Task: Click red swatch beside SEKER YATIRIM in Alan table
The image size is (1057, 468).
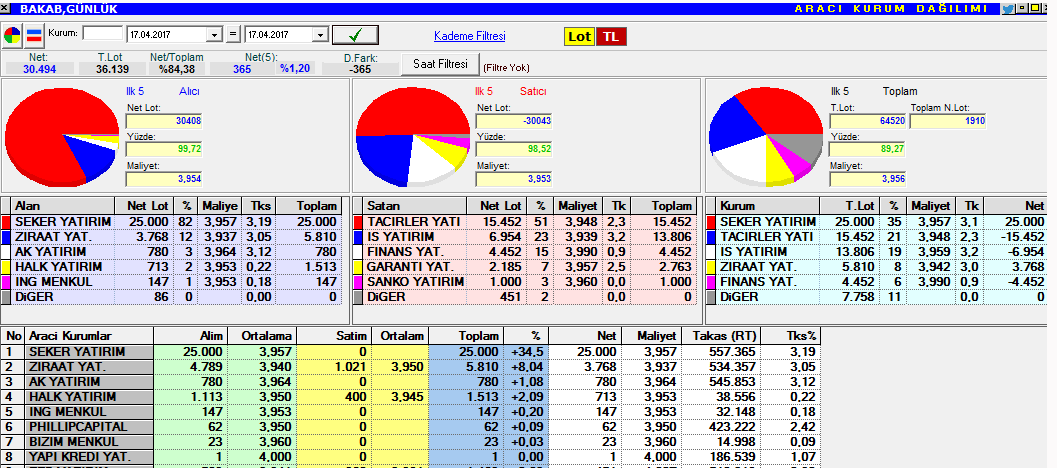Action: pyautogui.click(x=6, y=222)
